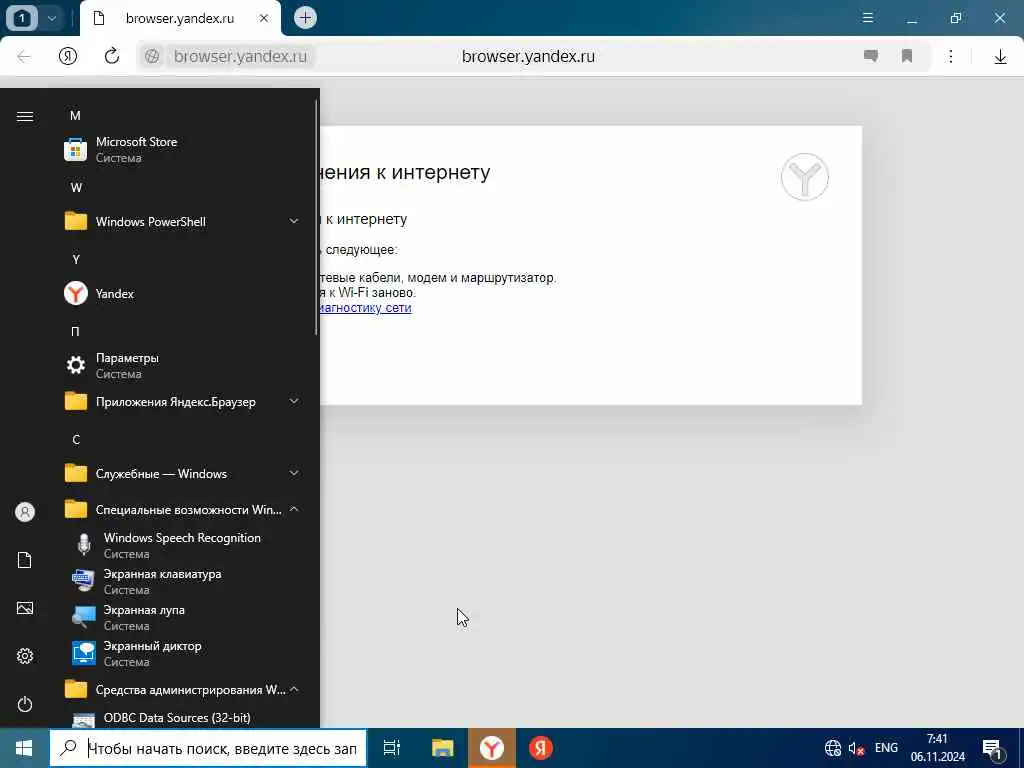
Task: Open Параметры system settings entry
Action: [182, 365]
